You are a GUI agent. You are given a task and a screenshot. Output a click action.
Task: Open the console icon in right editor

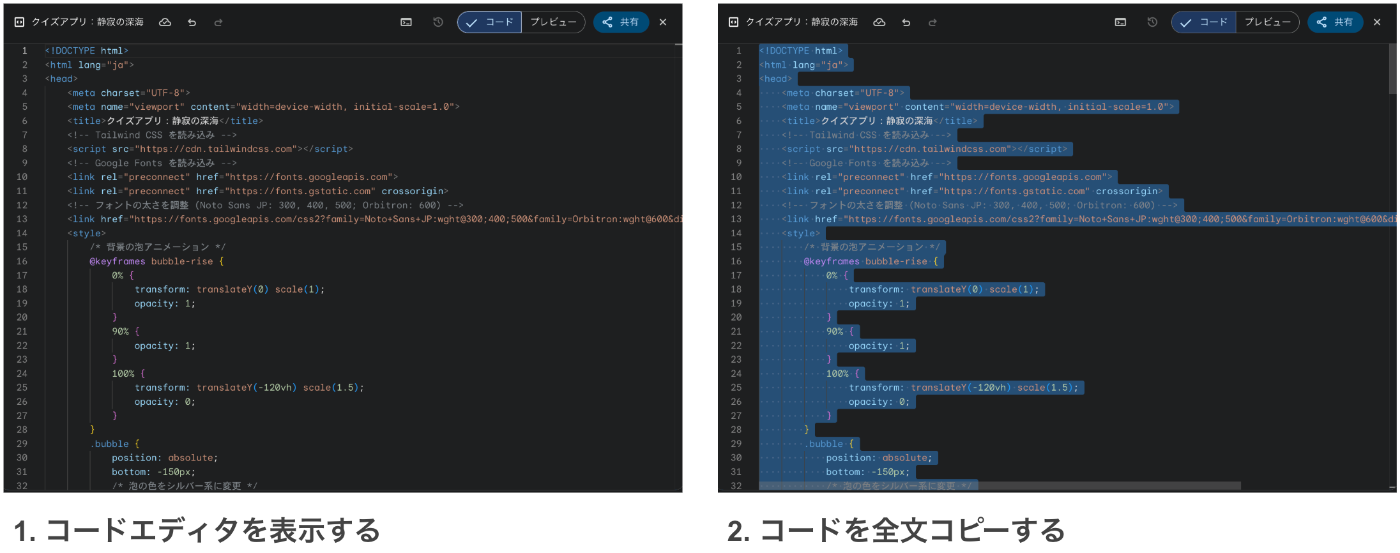pos(1120,22)
